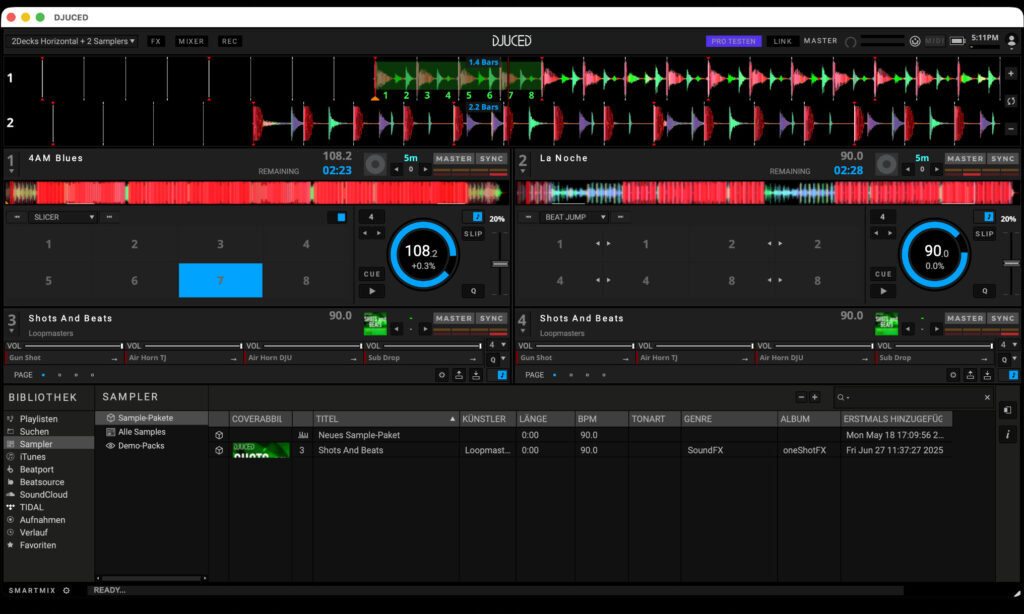Open the SLICER pad mode dropdown
1024x614 pixels.
[x=63, y=217]
